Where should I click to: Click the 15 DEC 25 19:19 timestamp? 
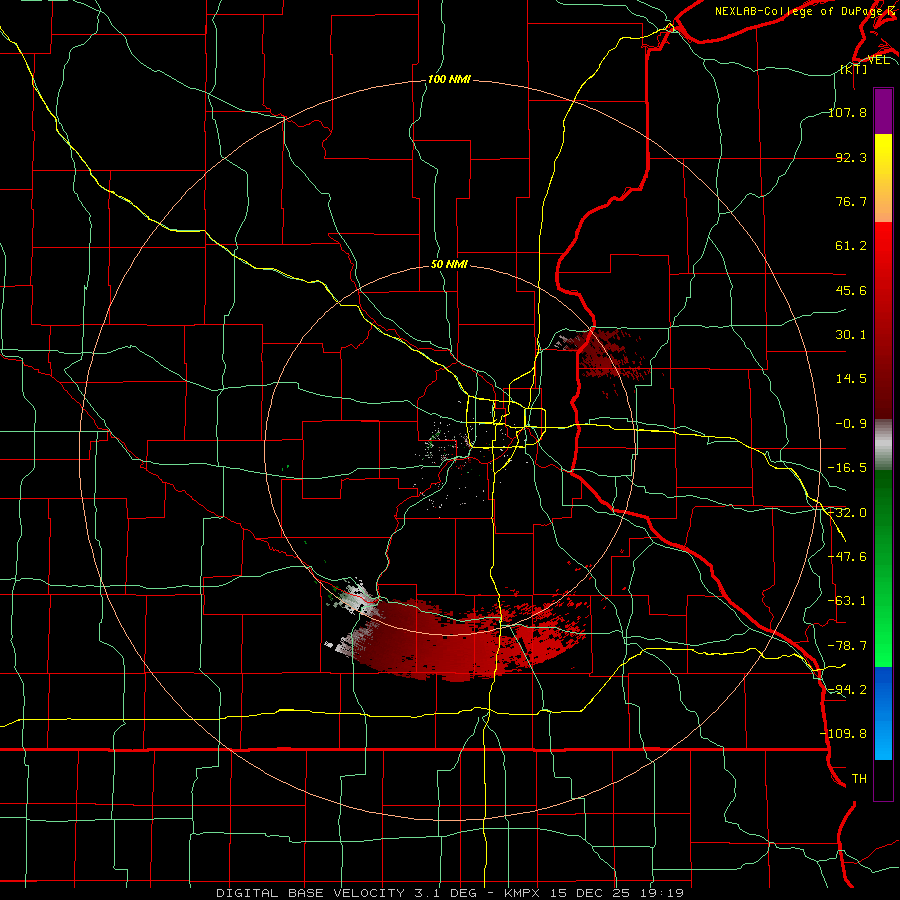(616, 893)
